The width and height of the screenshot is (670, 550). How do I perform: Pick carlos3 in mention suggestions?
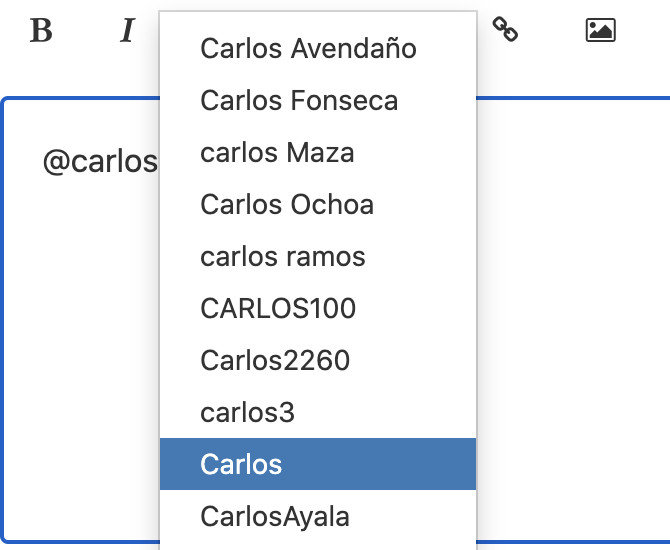(318, 412)
